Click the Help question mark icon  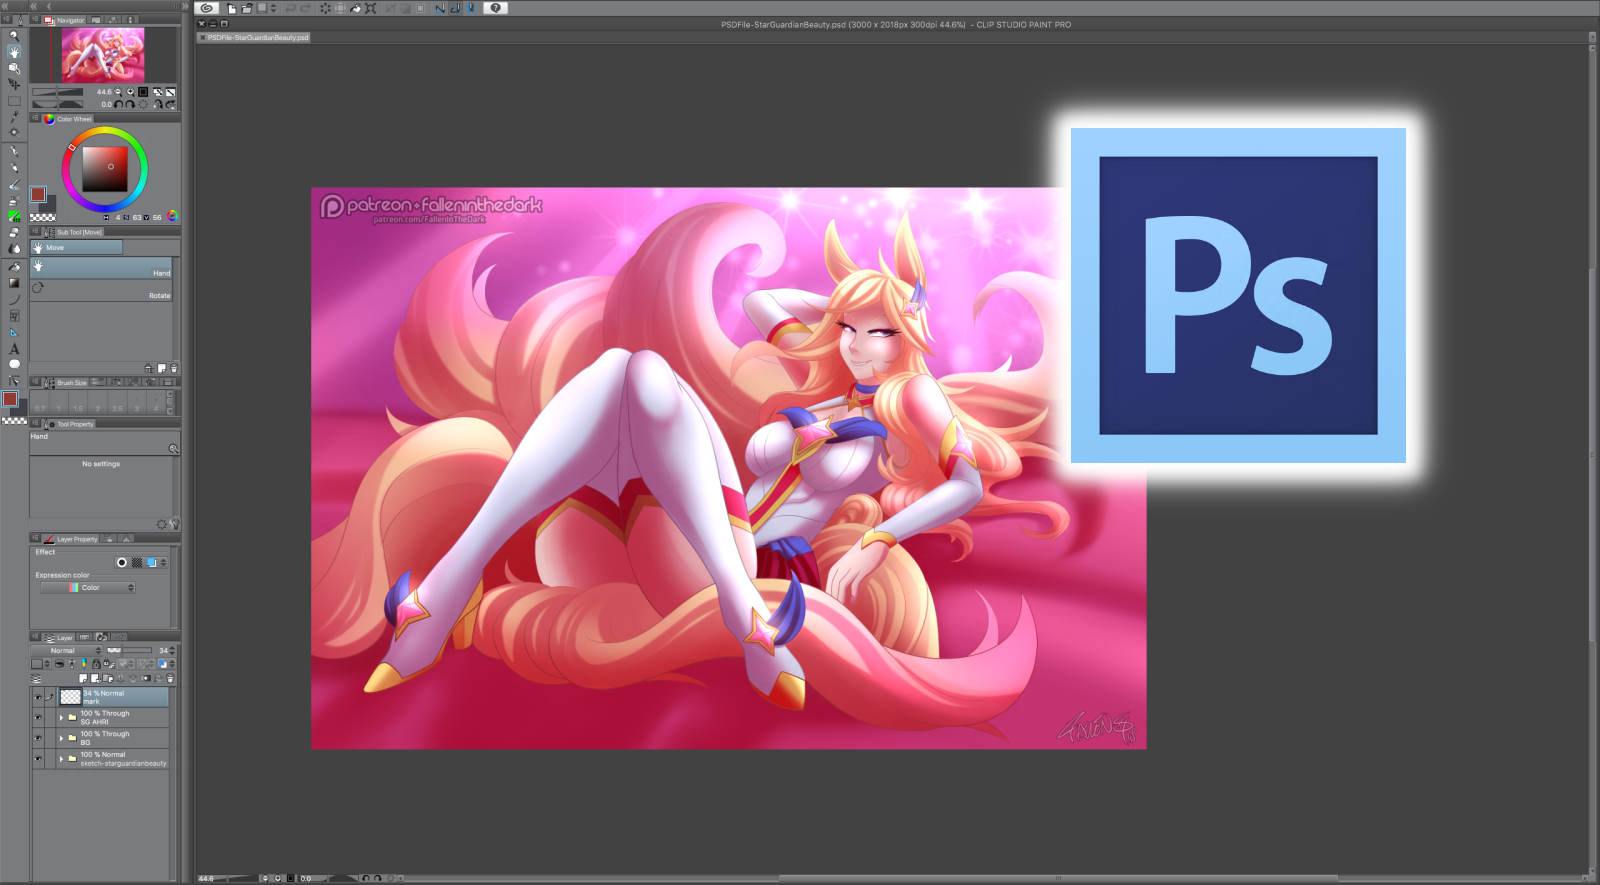tap(495, 8)
